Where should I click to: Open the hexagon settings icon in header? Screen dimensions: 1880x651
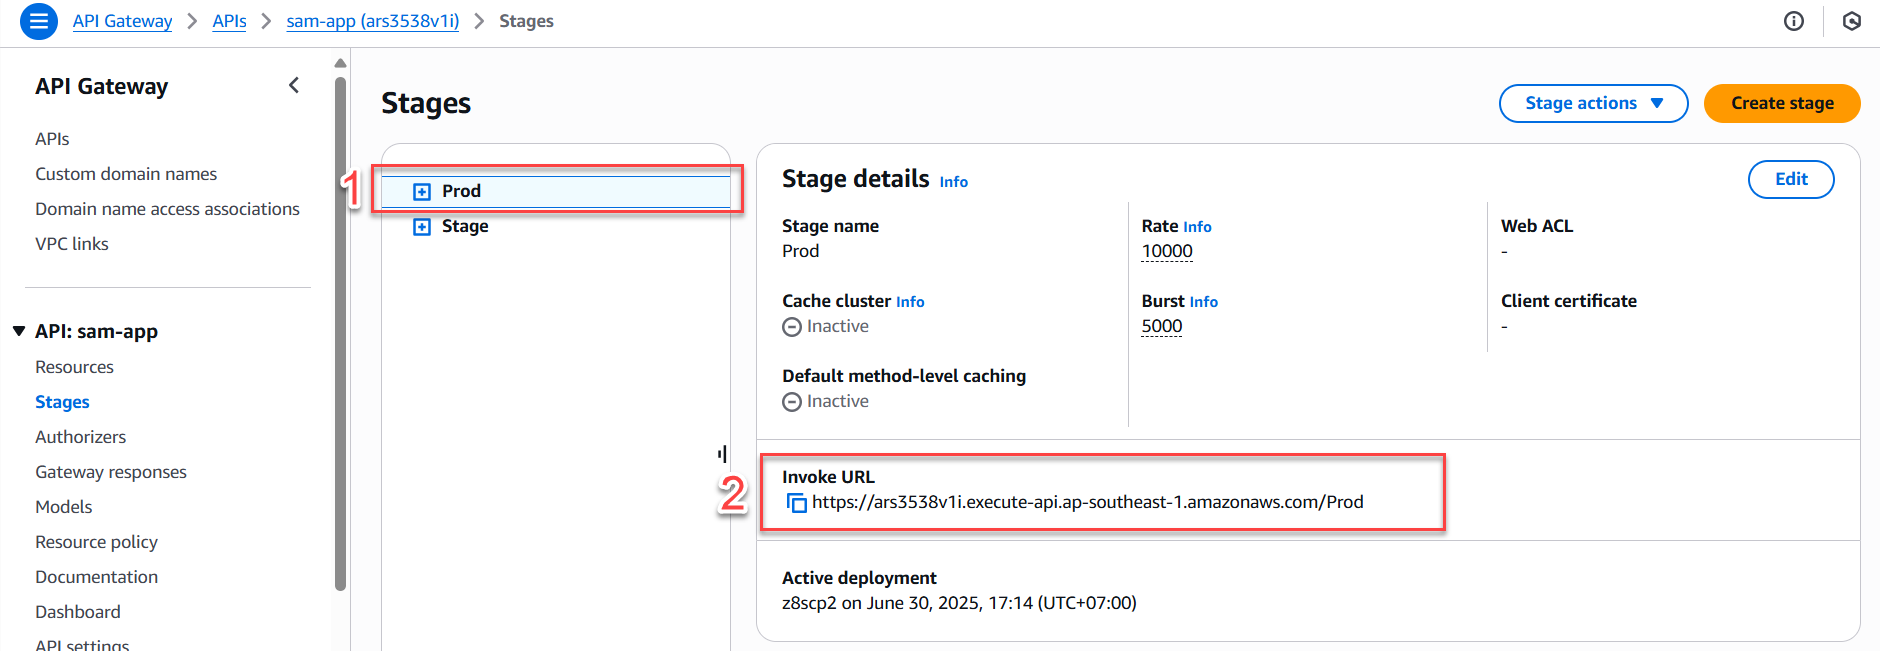point(1852,21)
